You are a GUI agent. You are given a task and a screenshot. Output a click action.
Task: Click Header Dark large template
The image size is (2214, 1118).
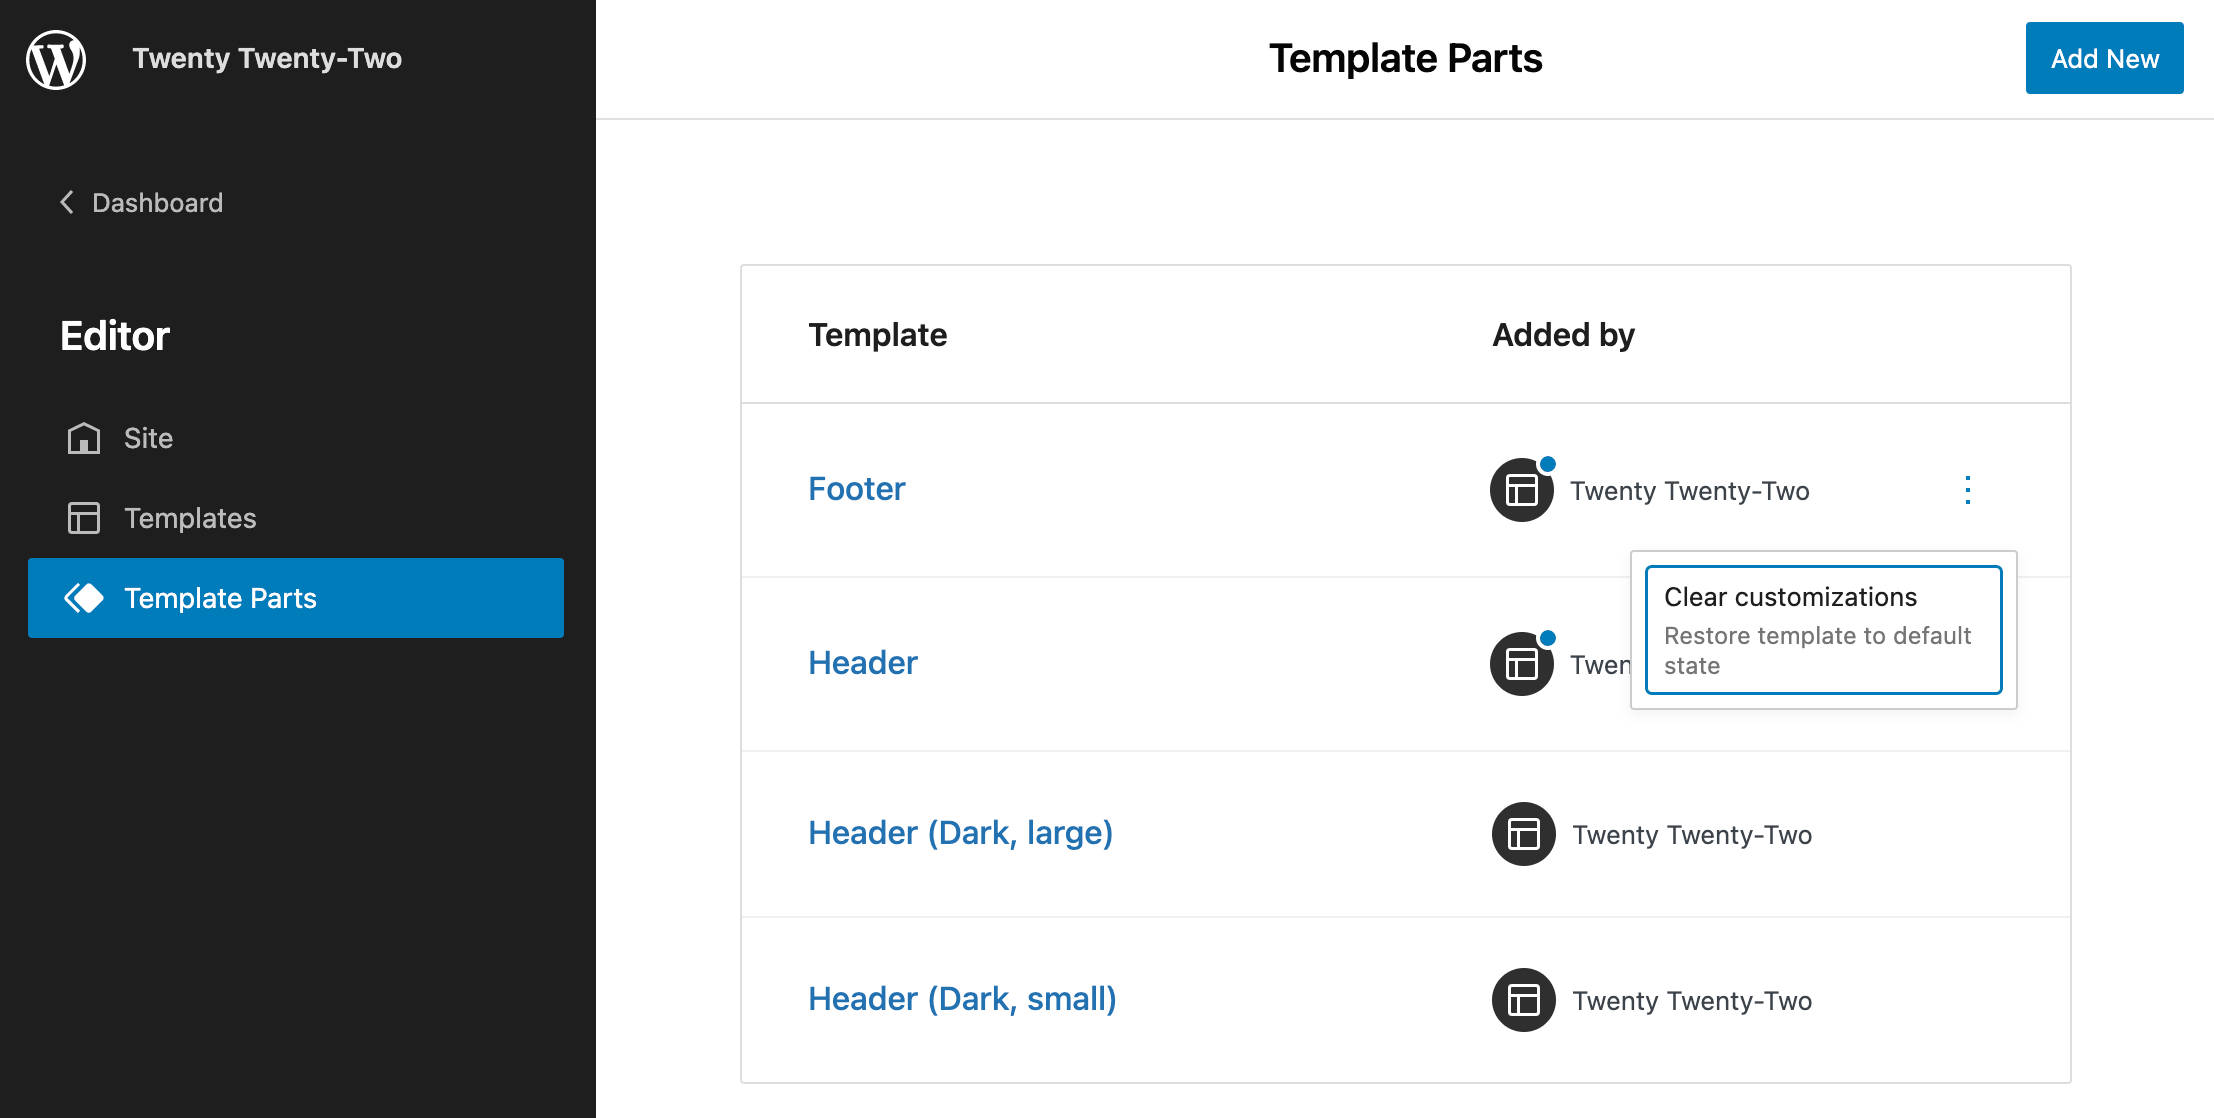959,831
